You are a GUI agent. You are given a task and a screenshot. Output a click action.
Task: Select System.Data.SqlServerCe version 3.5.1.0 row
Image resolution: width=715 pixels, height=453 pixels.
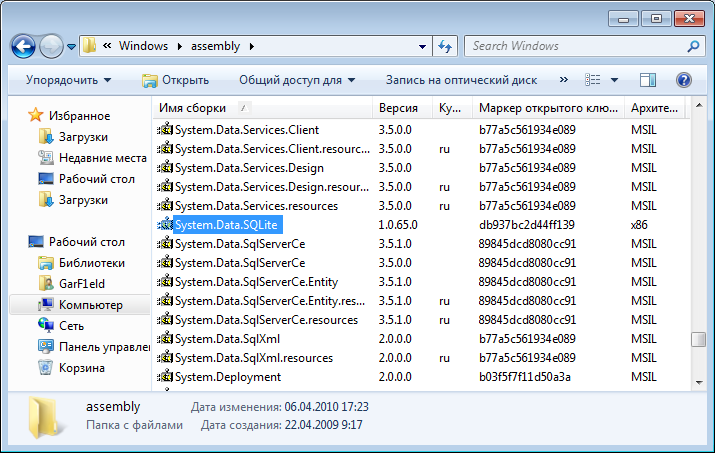tap(240, 244)
